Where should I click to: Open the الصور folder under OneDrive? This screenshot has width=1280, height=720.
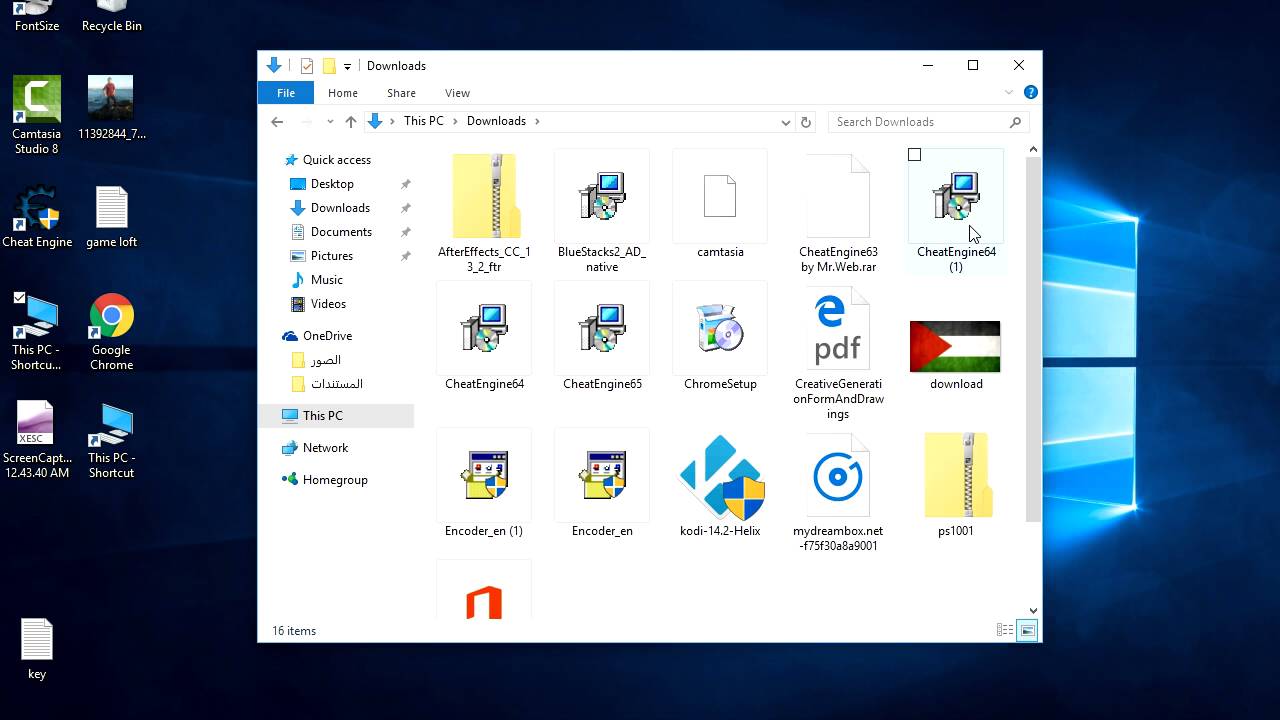[326, 360]
